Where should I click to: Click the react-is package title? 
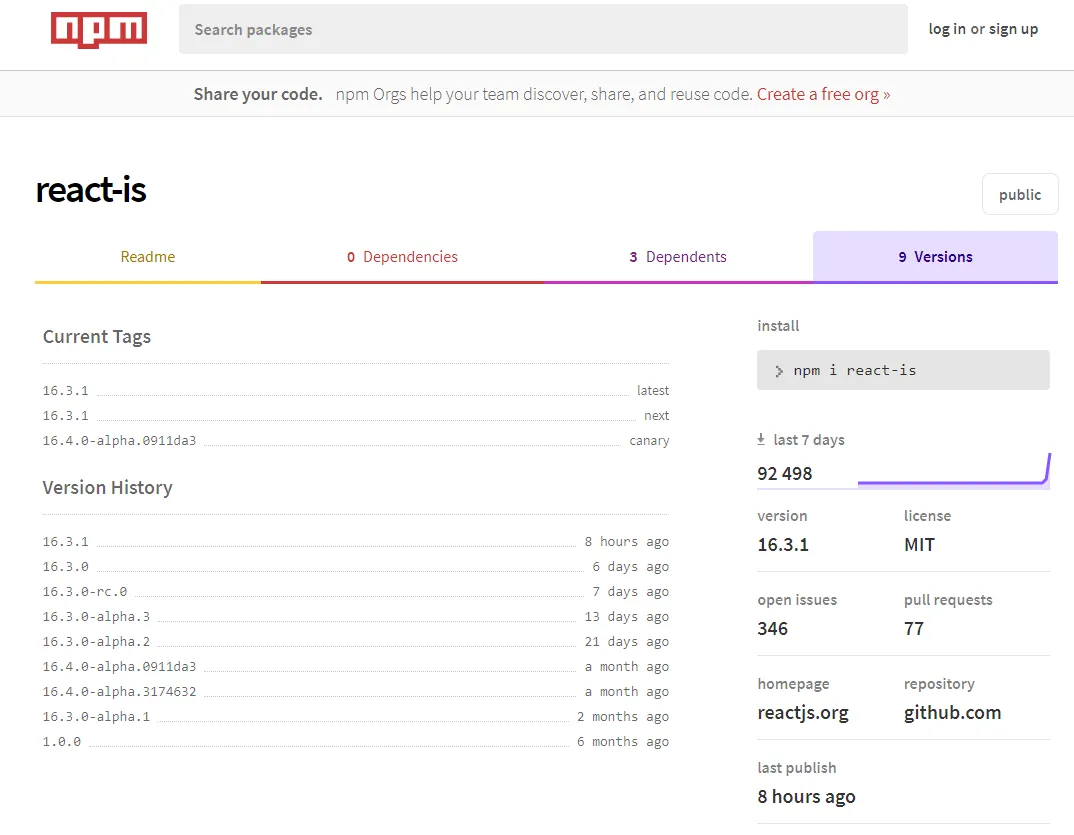(91, 190)
